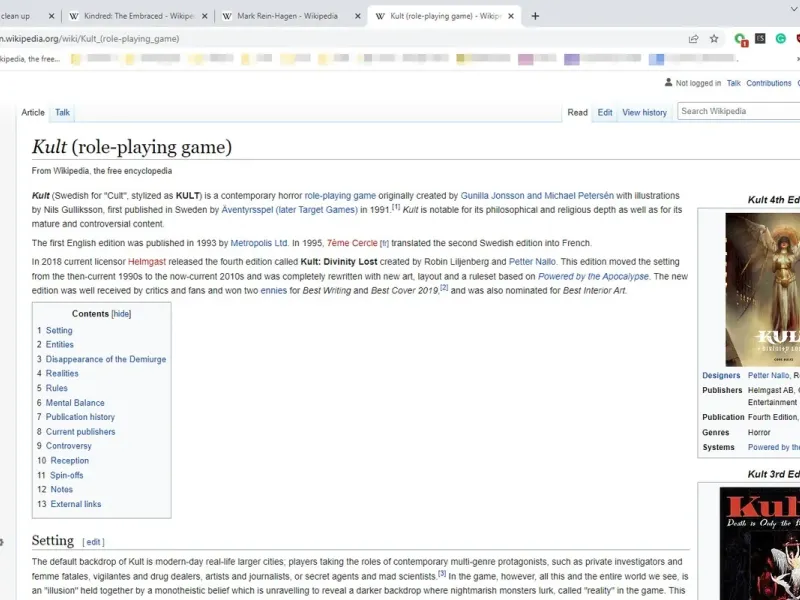Bookmark this page with the star icon
This screenshot has height=600, width=800.
(x=714, y=39)
